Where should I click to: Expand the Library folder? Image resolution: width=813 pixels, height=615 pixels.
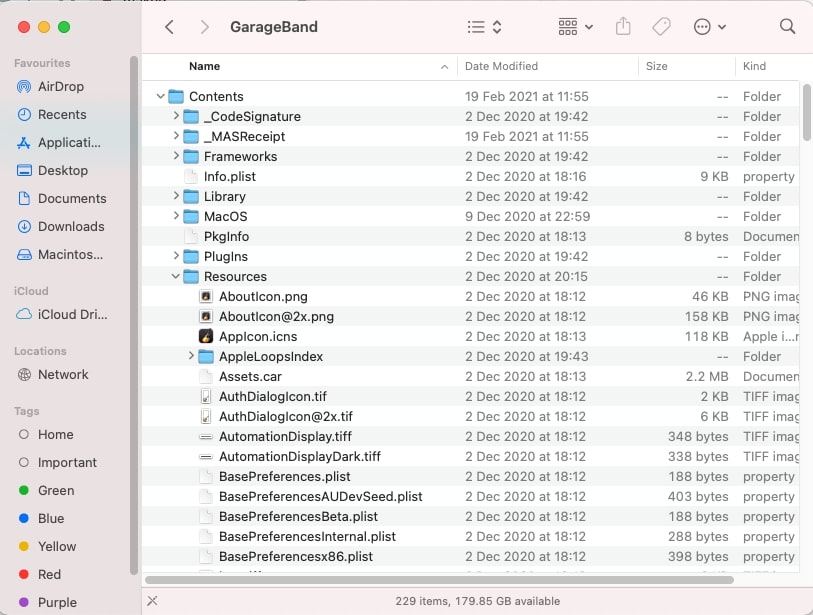point(176,196)
